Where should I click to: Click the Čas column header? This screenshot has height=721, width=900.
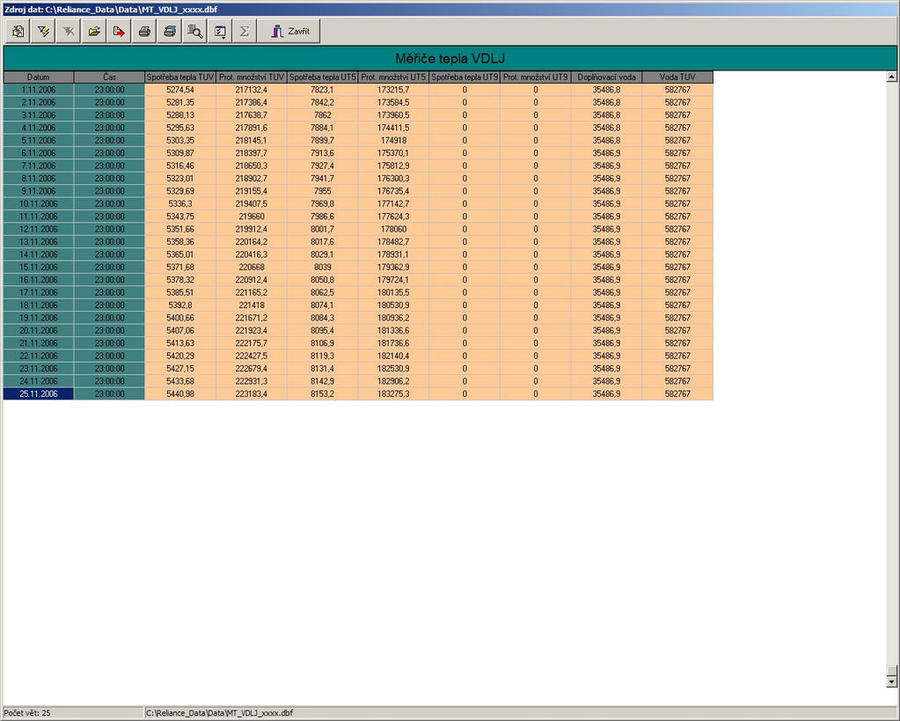109,77
